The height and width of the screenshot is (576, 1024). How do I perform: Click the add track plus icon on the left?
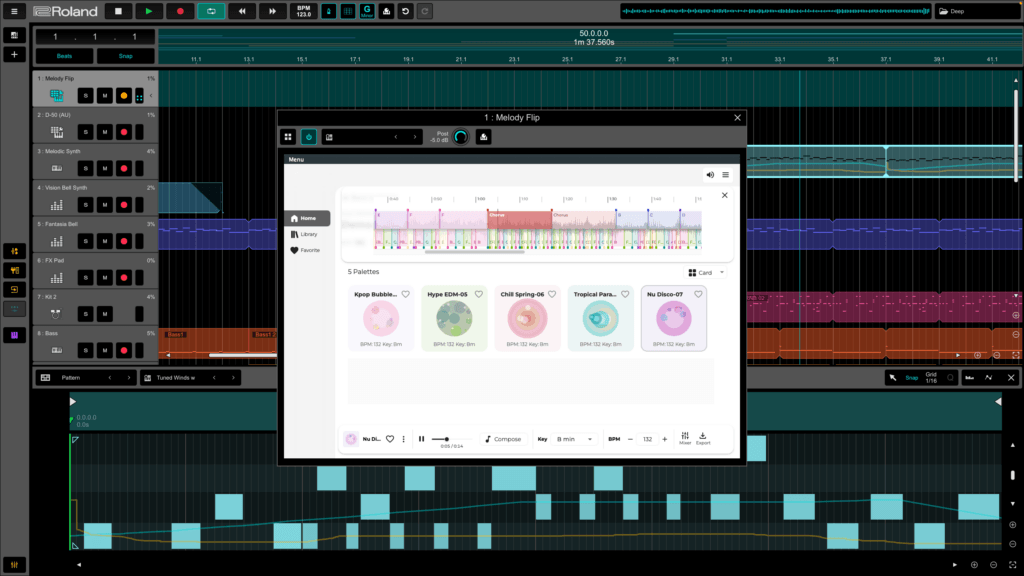[x=14, y=54]
